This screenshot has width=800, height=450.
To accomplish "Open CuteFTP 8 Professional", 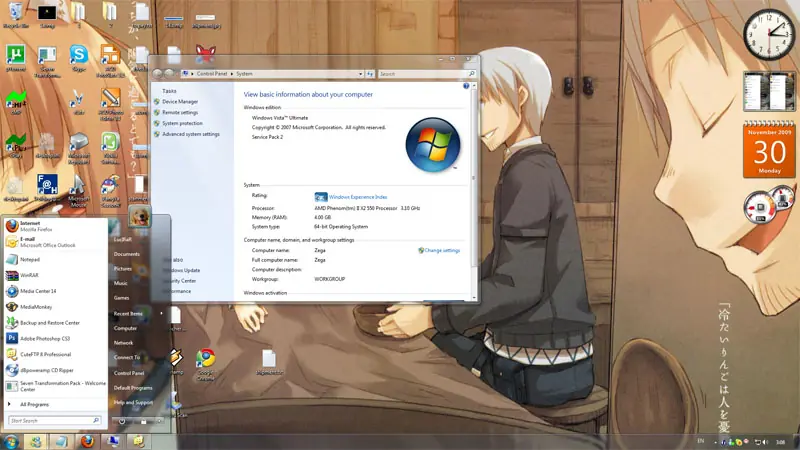I will pyautogui.click(x=54, y=355).
